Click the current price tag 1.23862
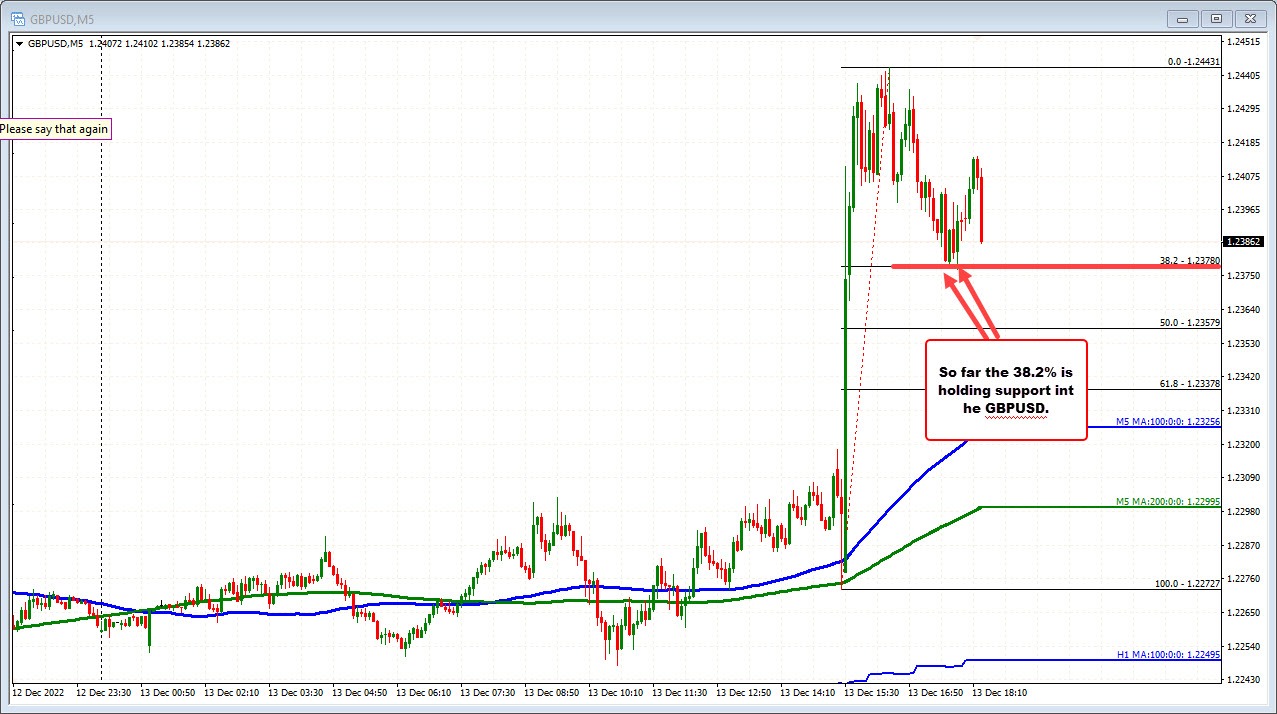 [x=1245, y=241]
